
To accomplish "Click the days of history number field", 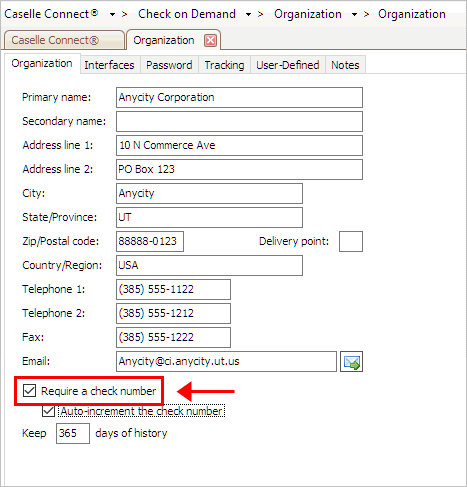I will point(73,433).
